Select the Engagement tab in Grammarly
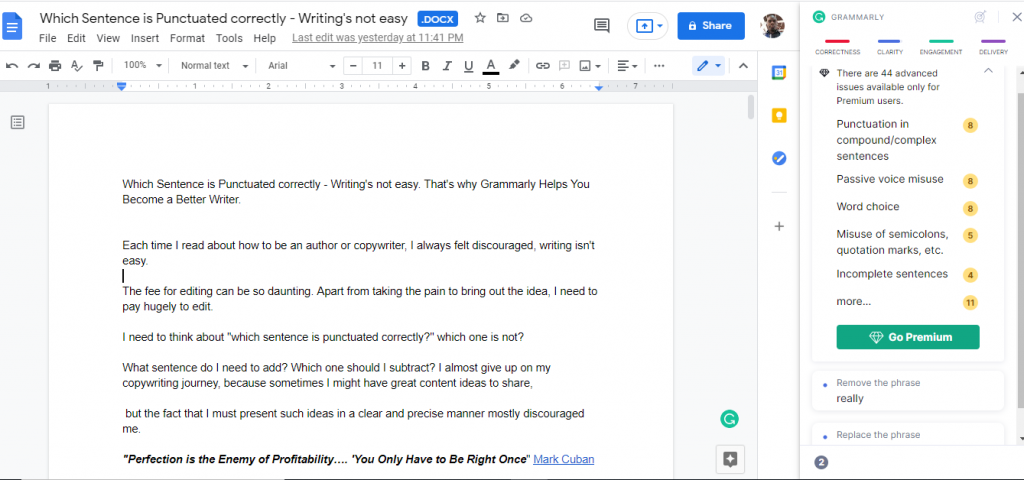 941,47
